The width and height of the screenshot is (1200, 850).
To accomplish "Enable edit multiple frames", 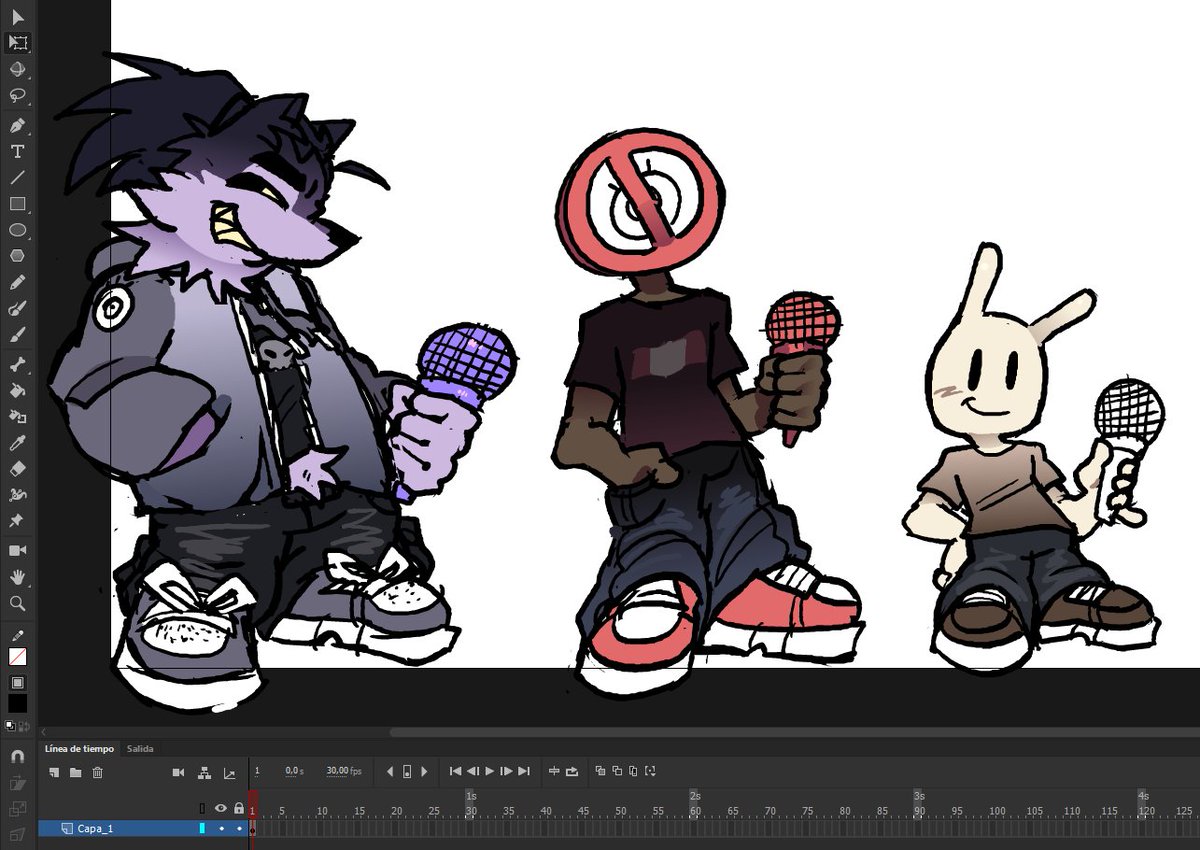I will coord(634,771).
